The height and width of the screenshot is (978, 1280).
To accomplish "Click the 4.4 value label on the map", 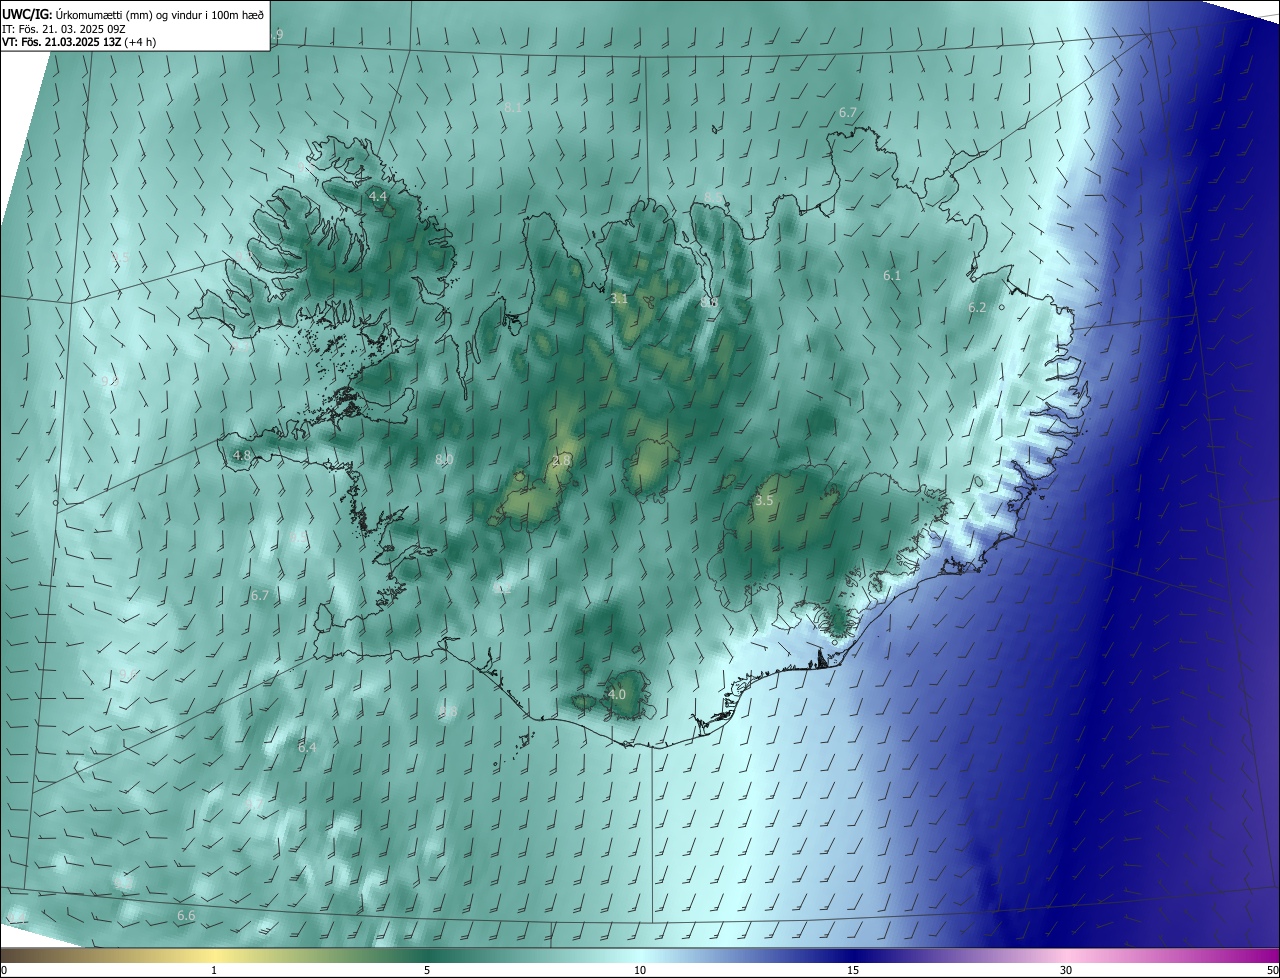I will (x=378, y=197).
